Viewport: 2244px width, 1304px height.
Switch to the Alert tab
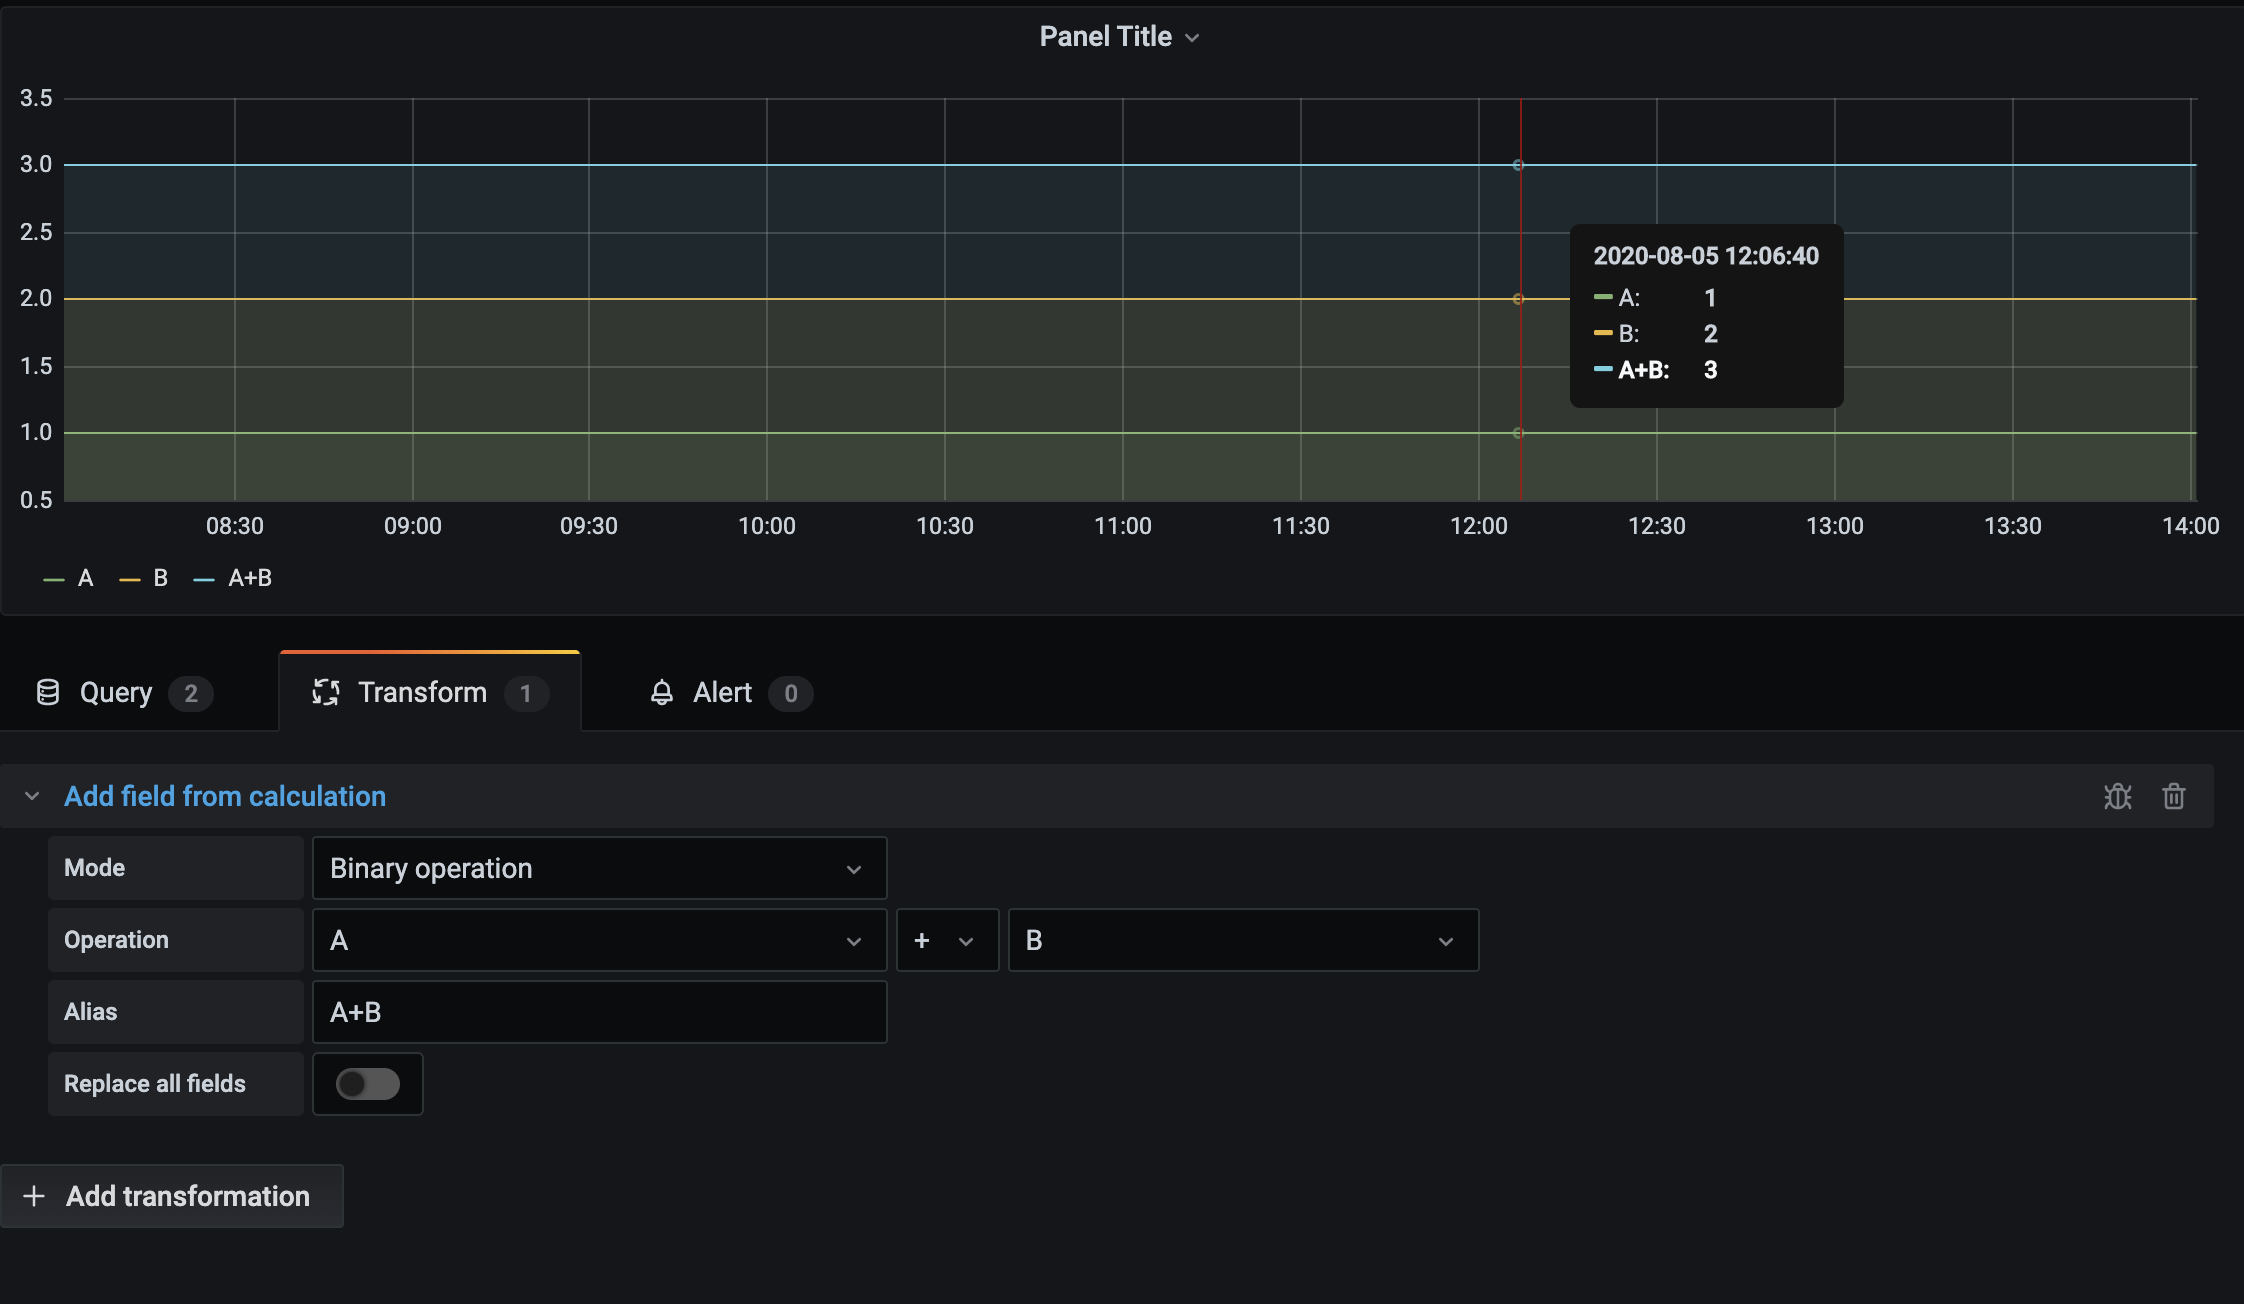point(722,692)
